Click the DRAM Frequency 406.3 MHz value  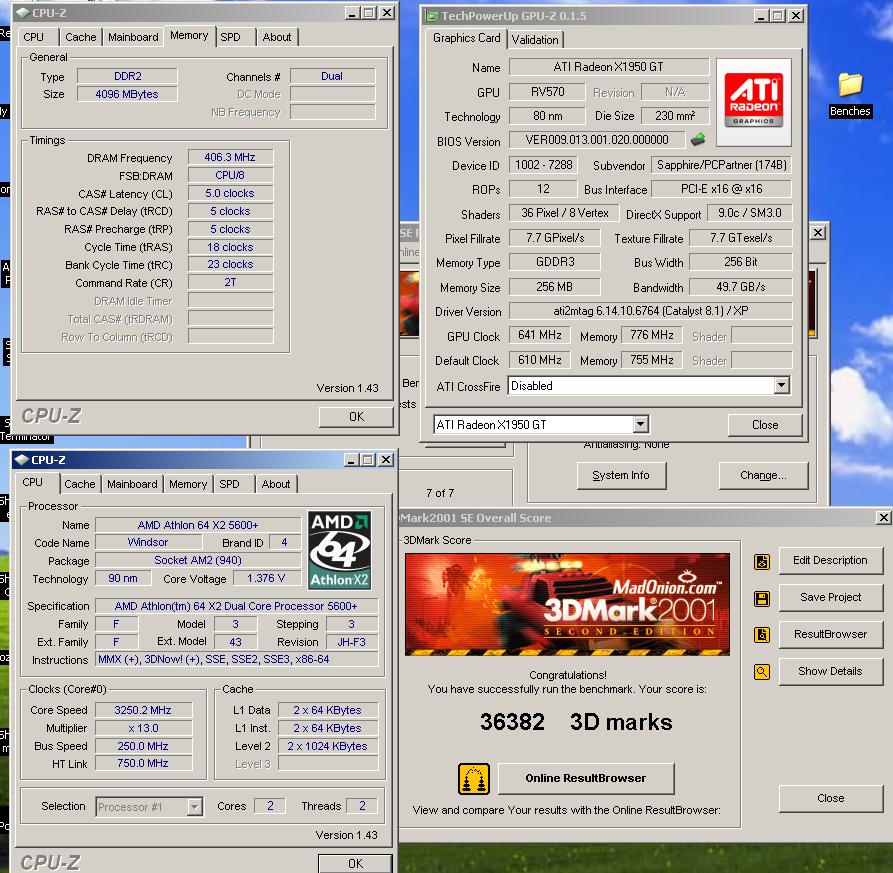[230, 157]
